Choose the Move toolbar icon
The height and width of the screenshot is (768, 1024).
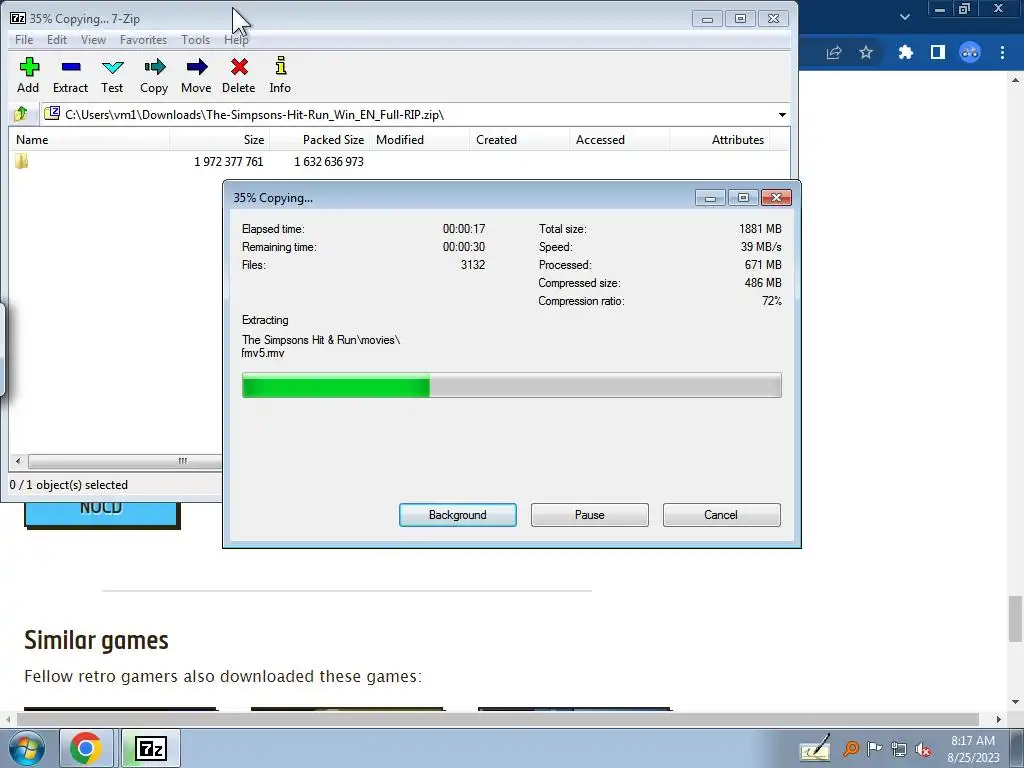[196, 75]
